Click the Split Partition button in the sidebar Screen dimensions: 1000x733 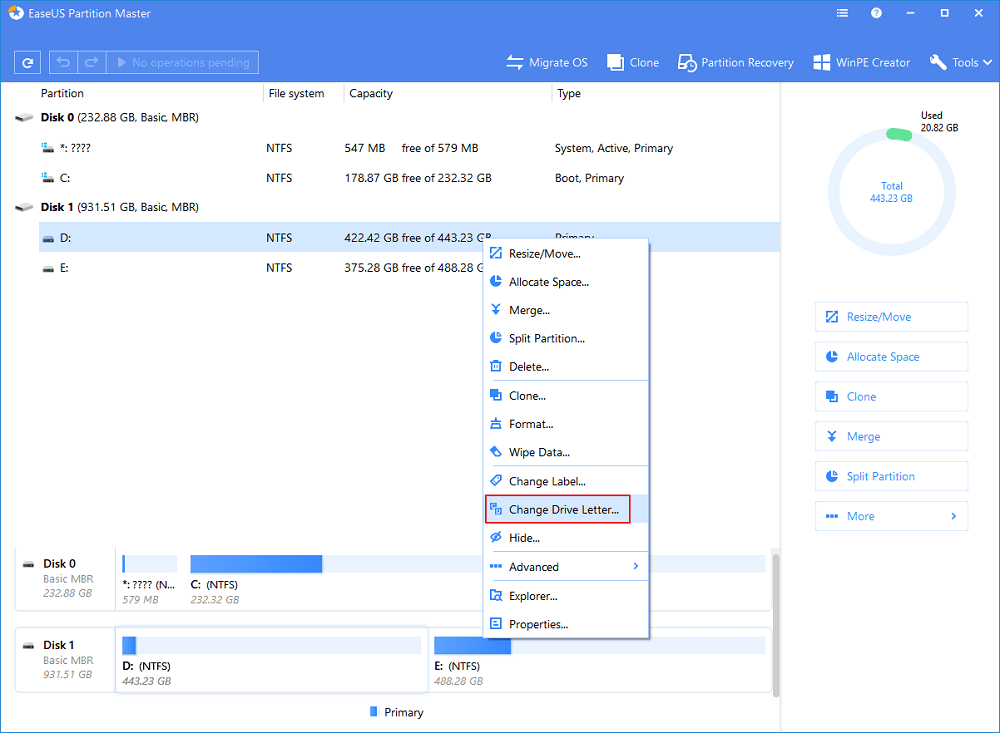point(890,476)
